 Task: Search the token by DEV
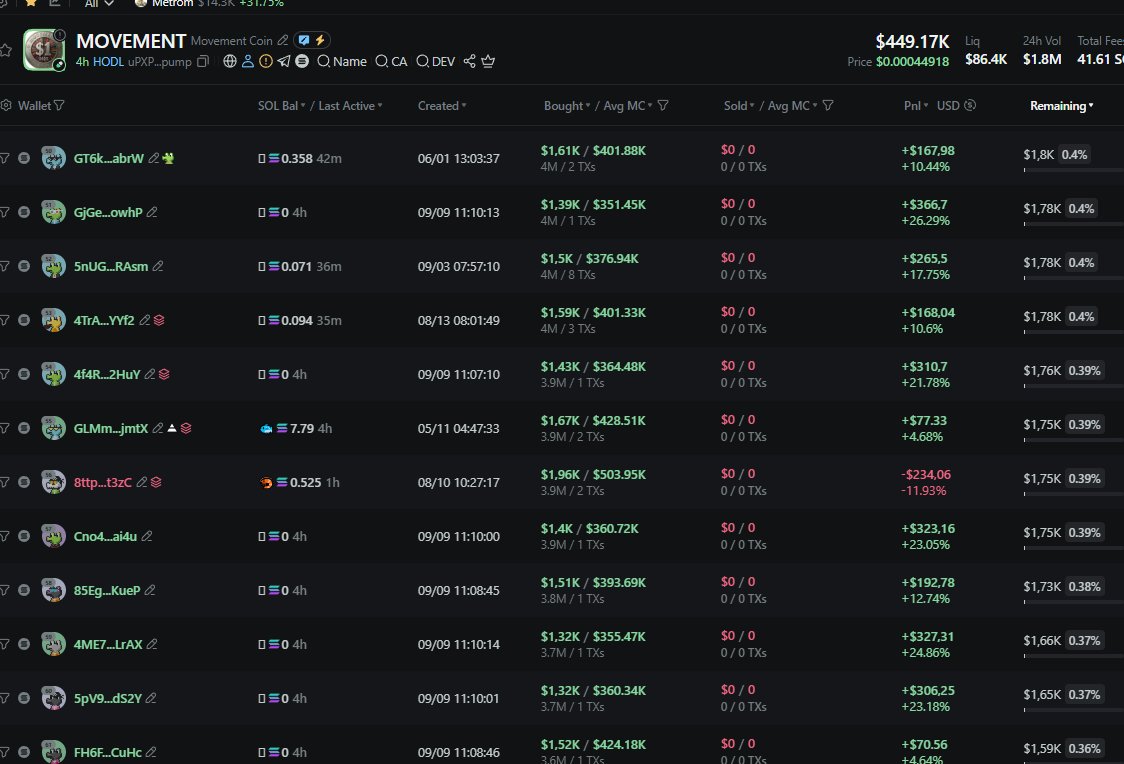[x=435, y=62]
